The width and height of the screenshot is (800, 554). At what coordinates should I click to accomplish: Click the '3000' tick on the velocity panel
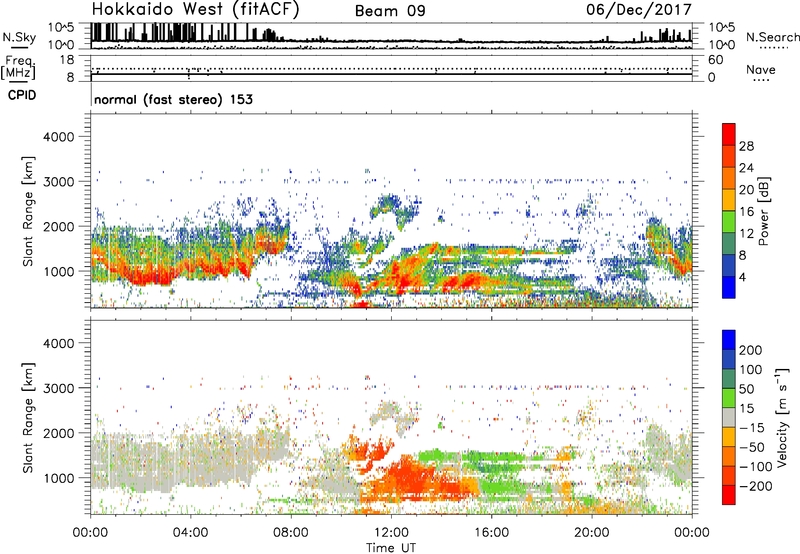(x=59, y=388)
